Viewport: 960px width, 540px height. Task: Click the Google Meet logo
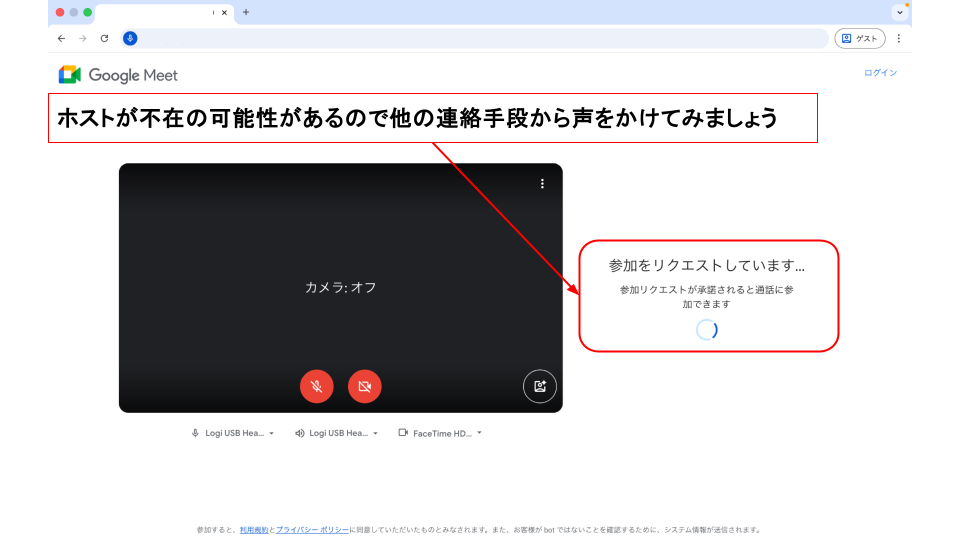(118, 75)
